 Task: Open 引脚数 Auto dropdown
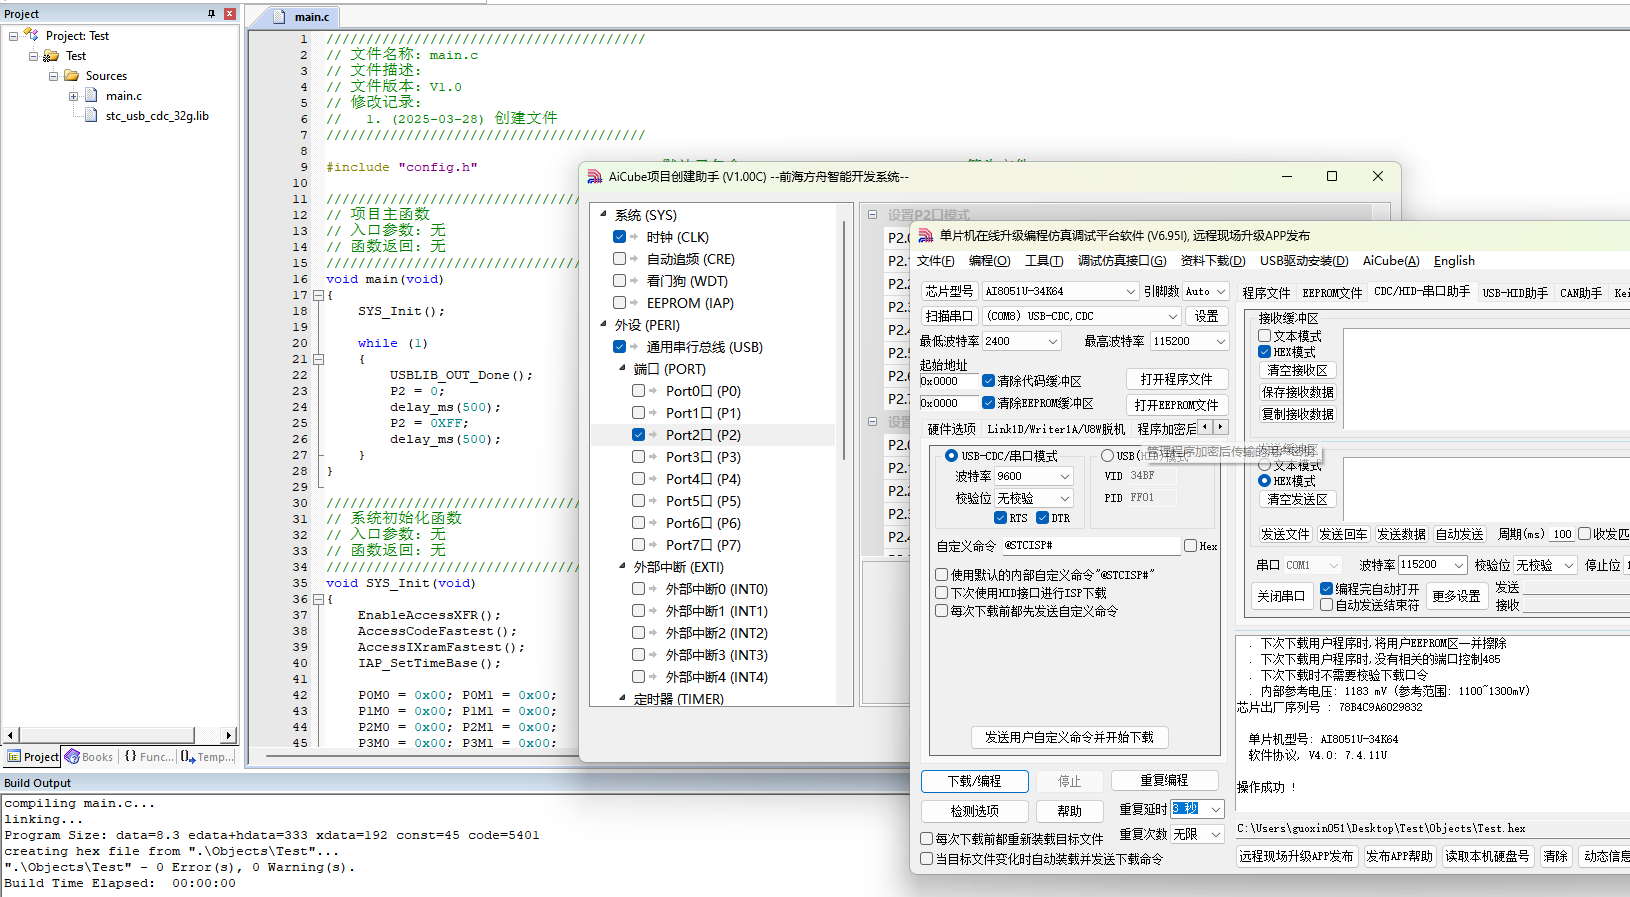(x=1221, y=292)
